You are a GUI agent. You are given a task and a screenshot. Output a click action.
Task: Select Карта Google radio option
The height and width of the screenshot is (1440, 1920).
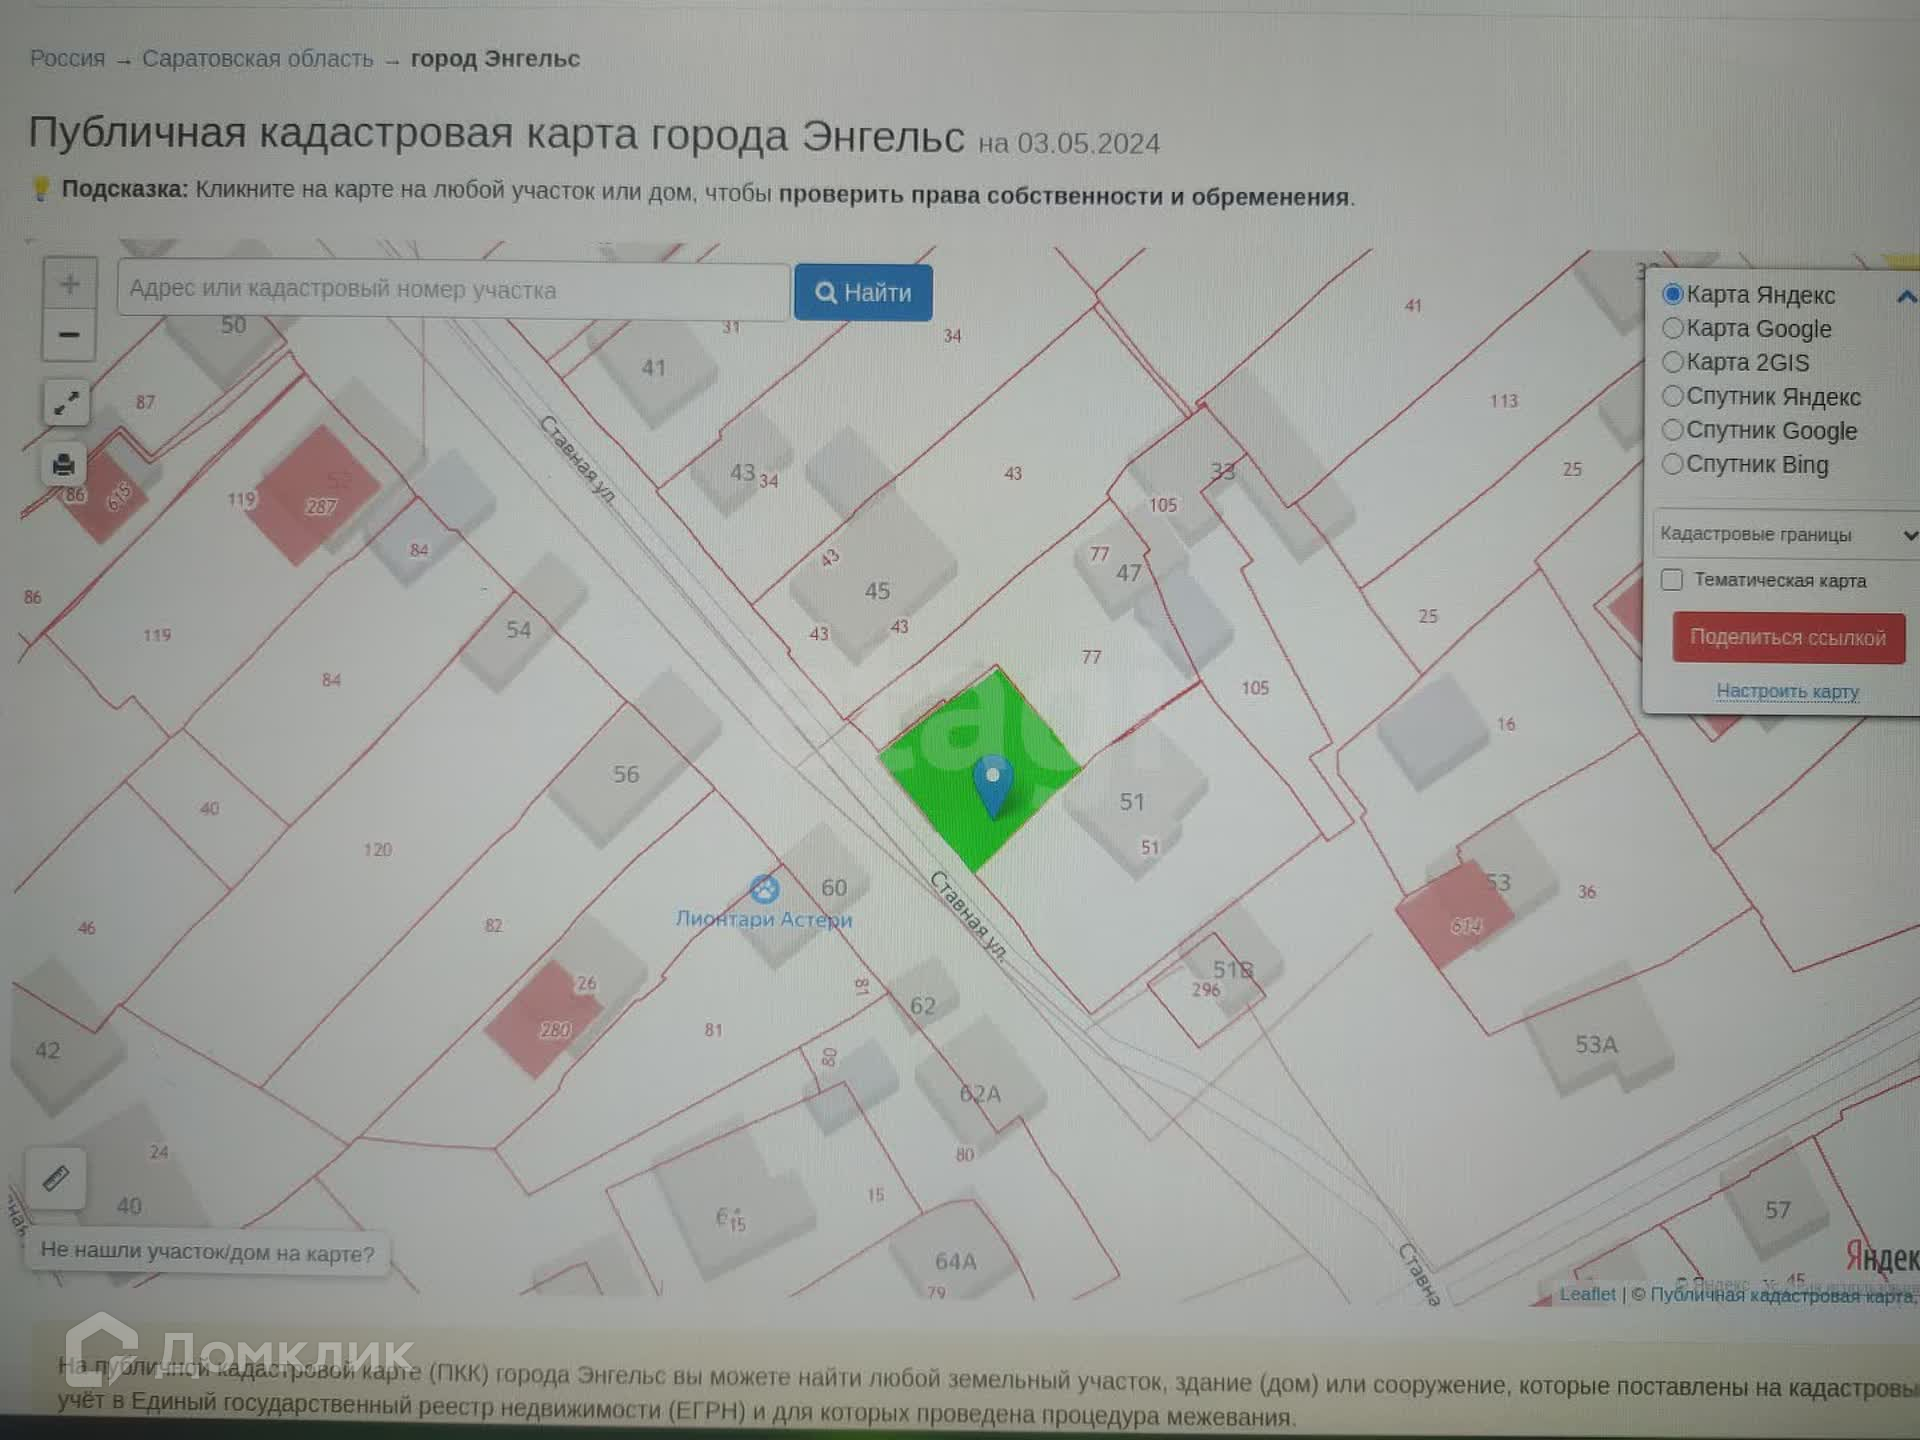[1673, 328]
